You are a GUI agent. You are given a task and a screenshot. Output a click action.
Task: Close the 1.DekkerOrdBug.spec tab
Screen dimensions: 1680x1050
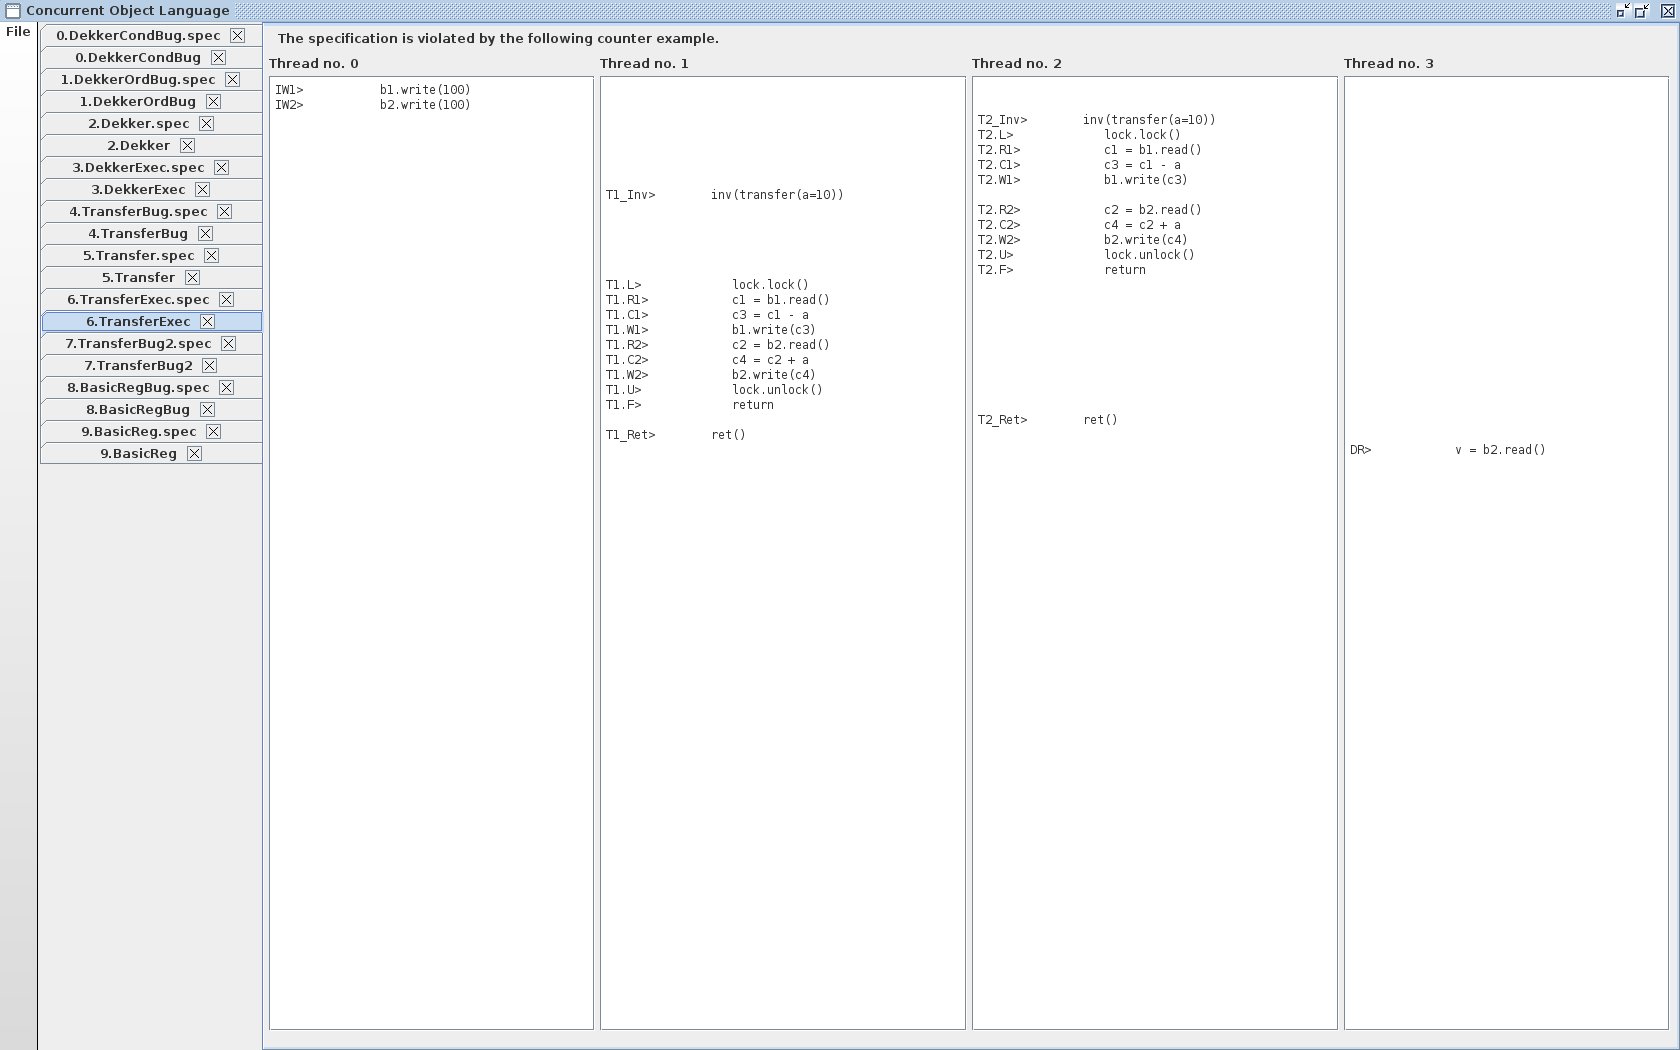tap(232, 79)
